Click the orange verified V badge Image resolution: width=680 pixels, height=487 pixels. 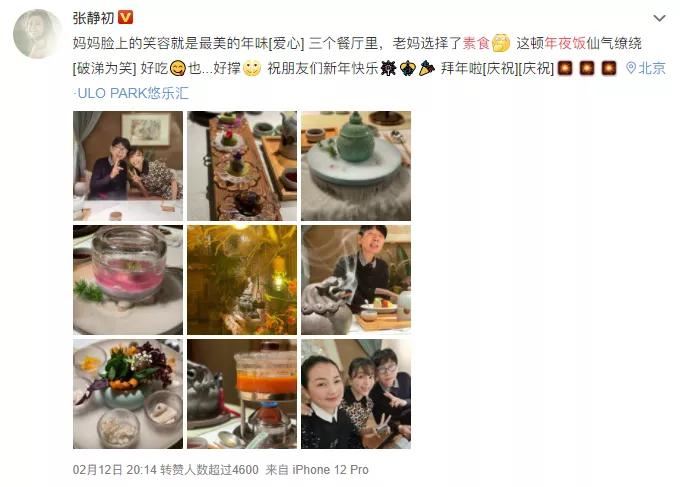[125, 18]
